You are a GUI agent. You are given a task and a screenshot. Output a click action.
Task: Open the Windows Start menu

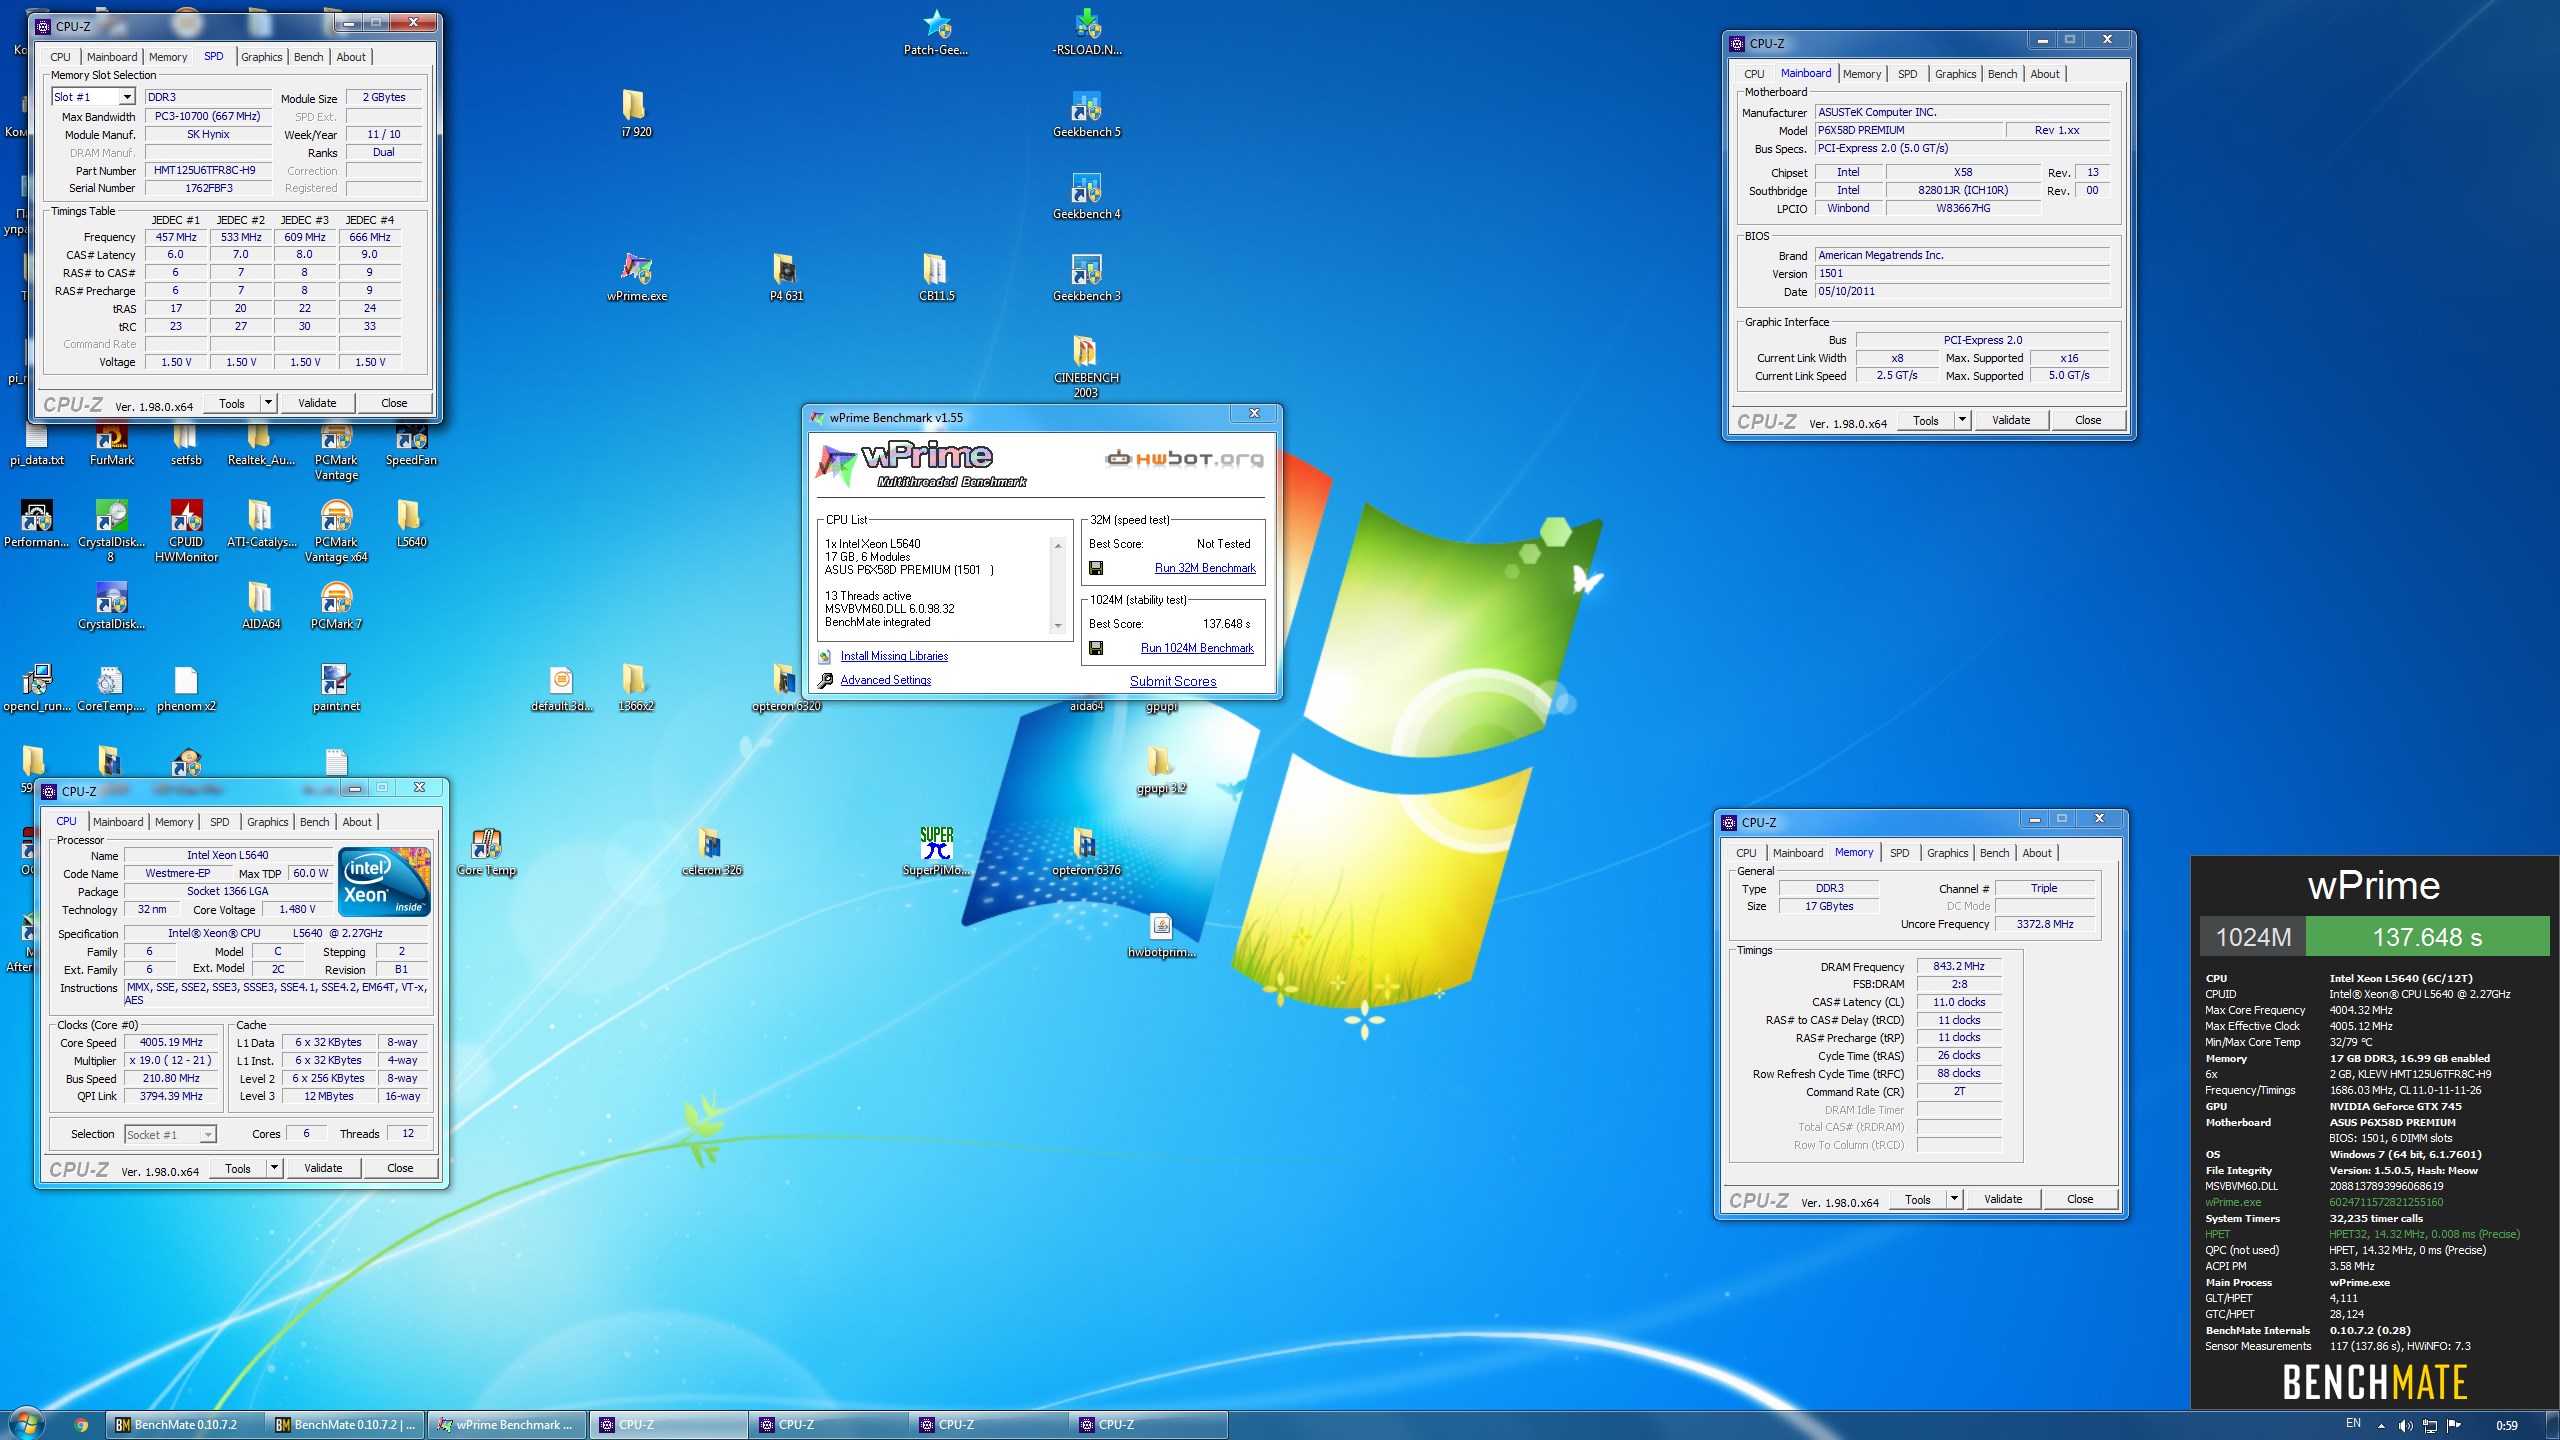coord(27,1424)
